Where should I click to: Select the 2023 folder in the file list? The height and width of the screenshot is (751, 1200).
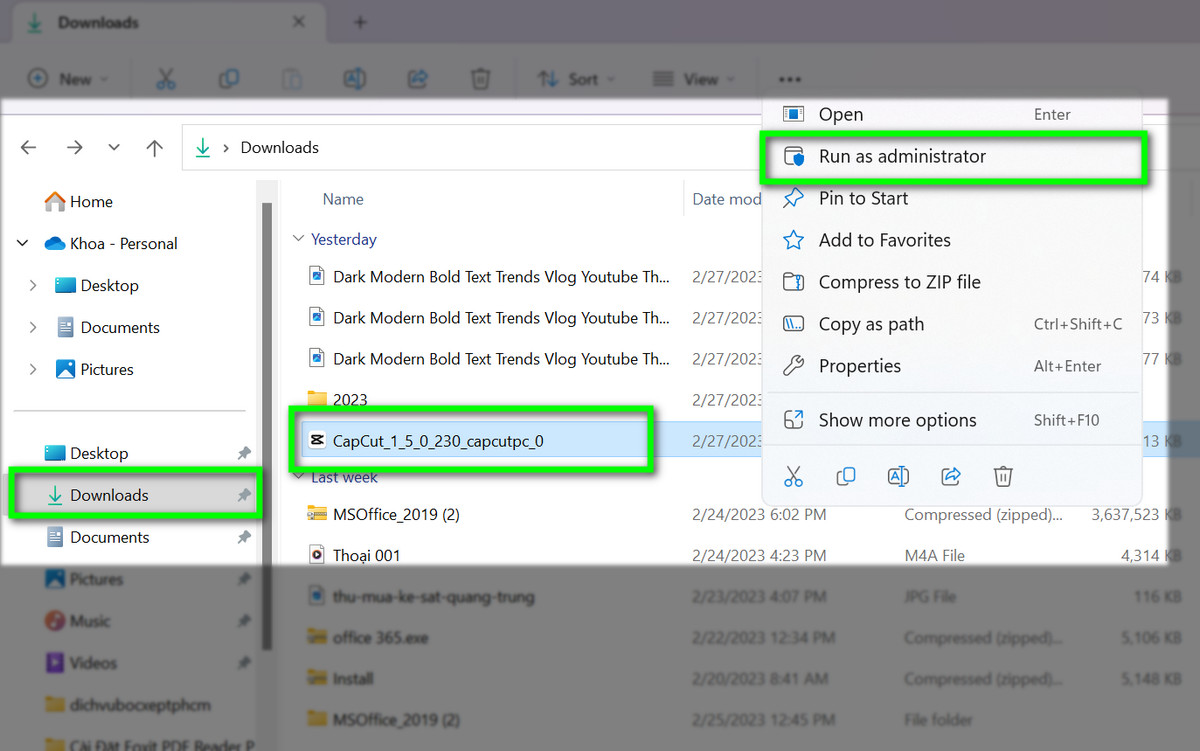[338, 400]
